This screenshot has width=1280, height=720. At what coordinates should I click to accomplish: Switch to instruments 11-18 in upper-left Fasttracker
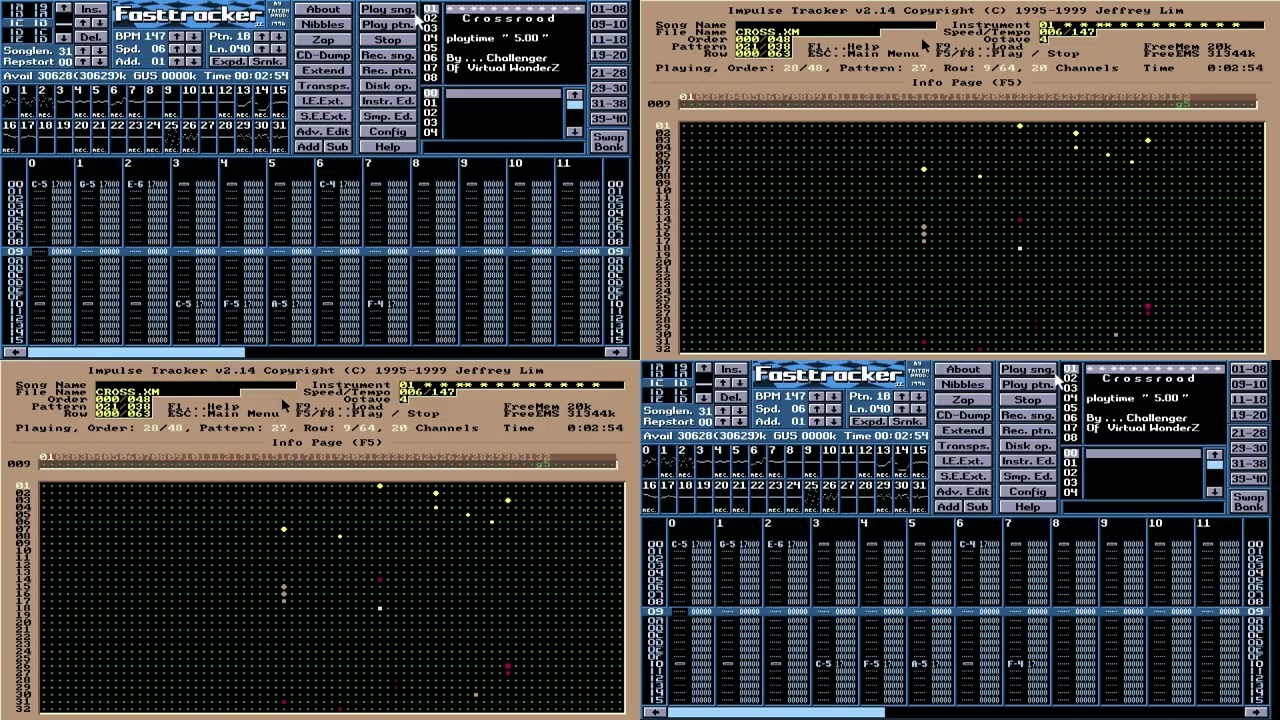609,39
